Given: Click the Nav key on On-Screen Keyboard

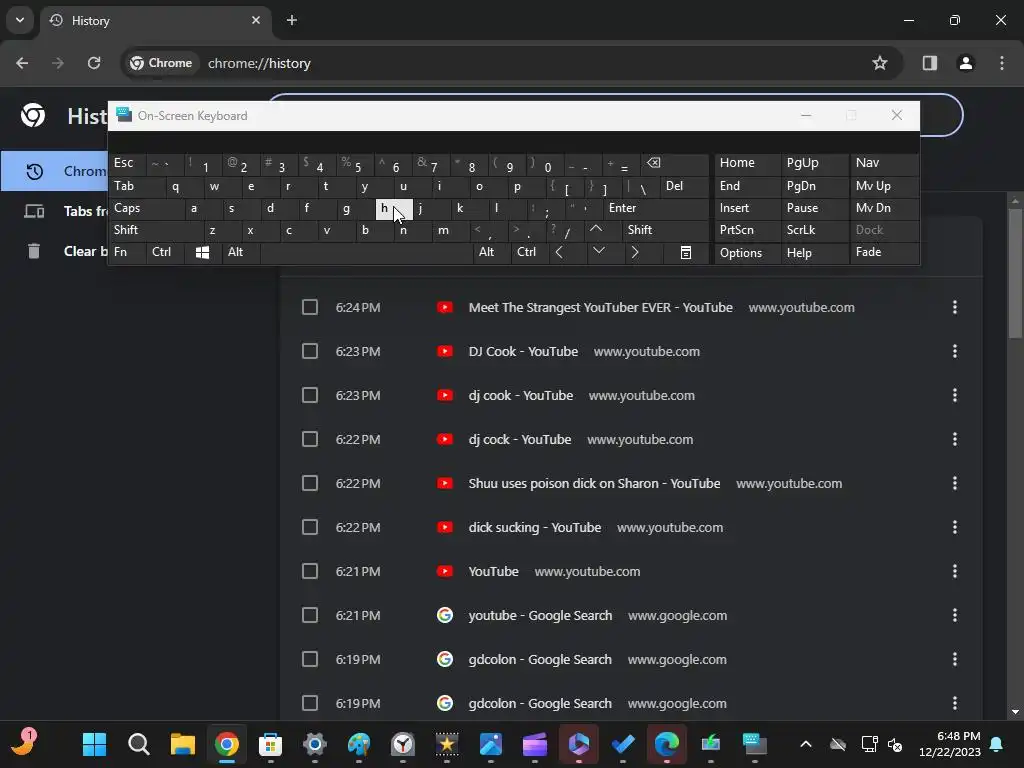Looking at the screenshot, I should point(884,163).
